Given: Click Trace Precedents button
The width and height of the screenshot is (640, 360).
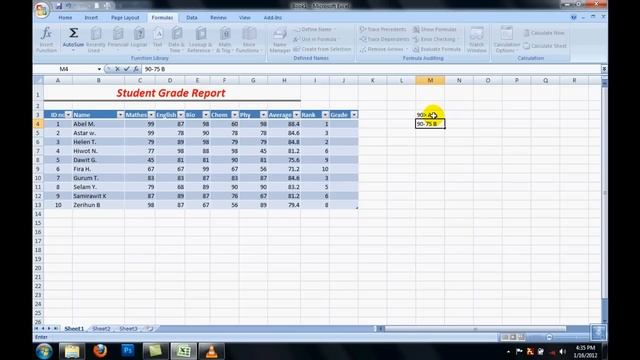Looking at the screenshot, I should coord(383,29).
